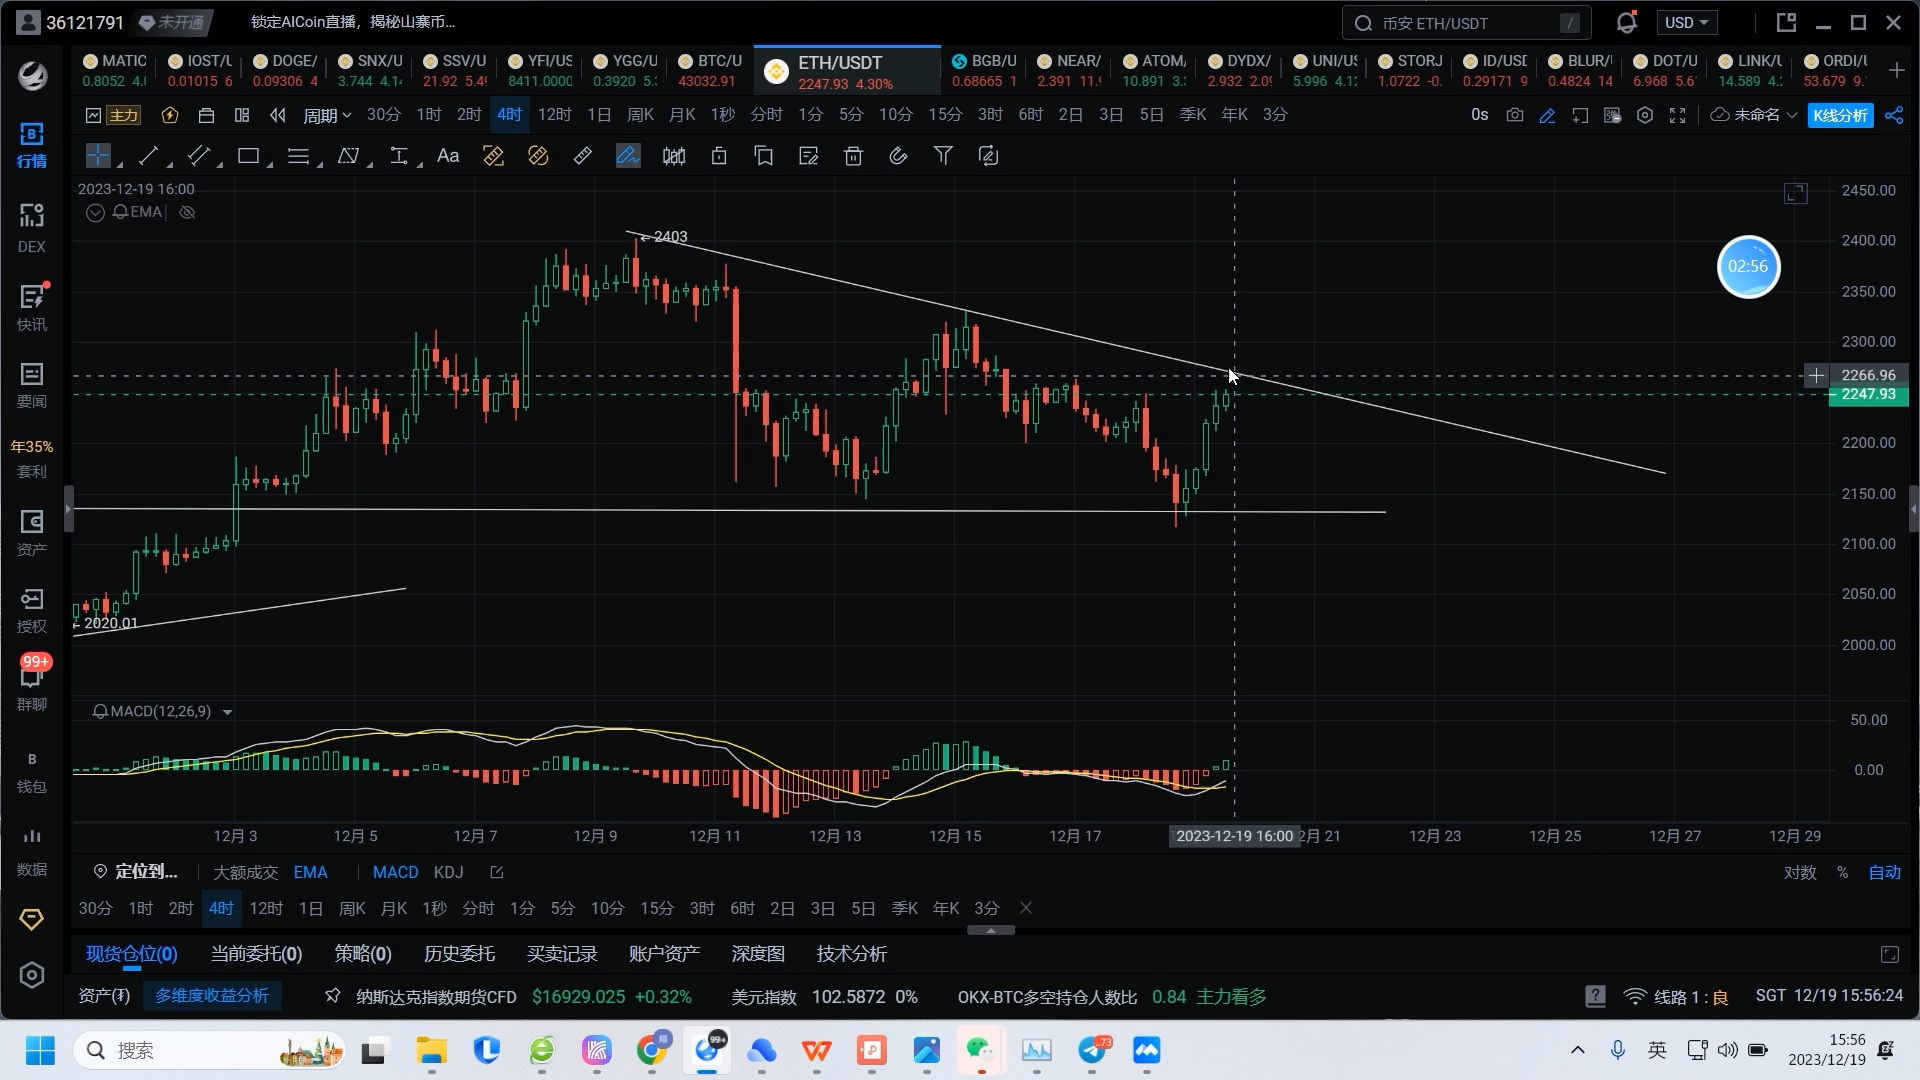This screenshot has height=1080, width=1920.
Task: Click the K线分析 button
Action: coord(1840,116)
